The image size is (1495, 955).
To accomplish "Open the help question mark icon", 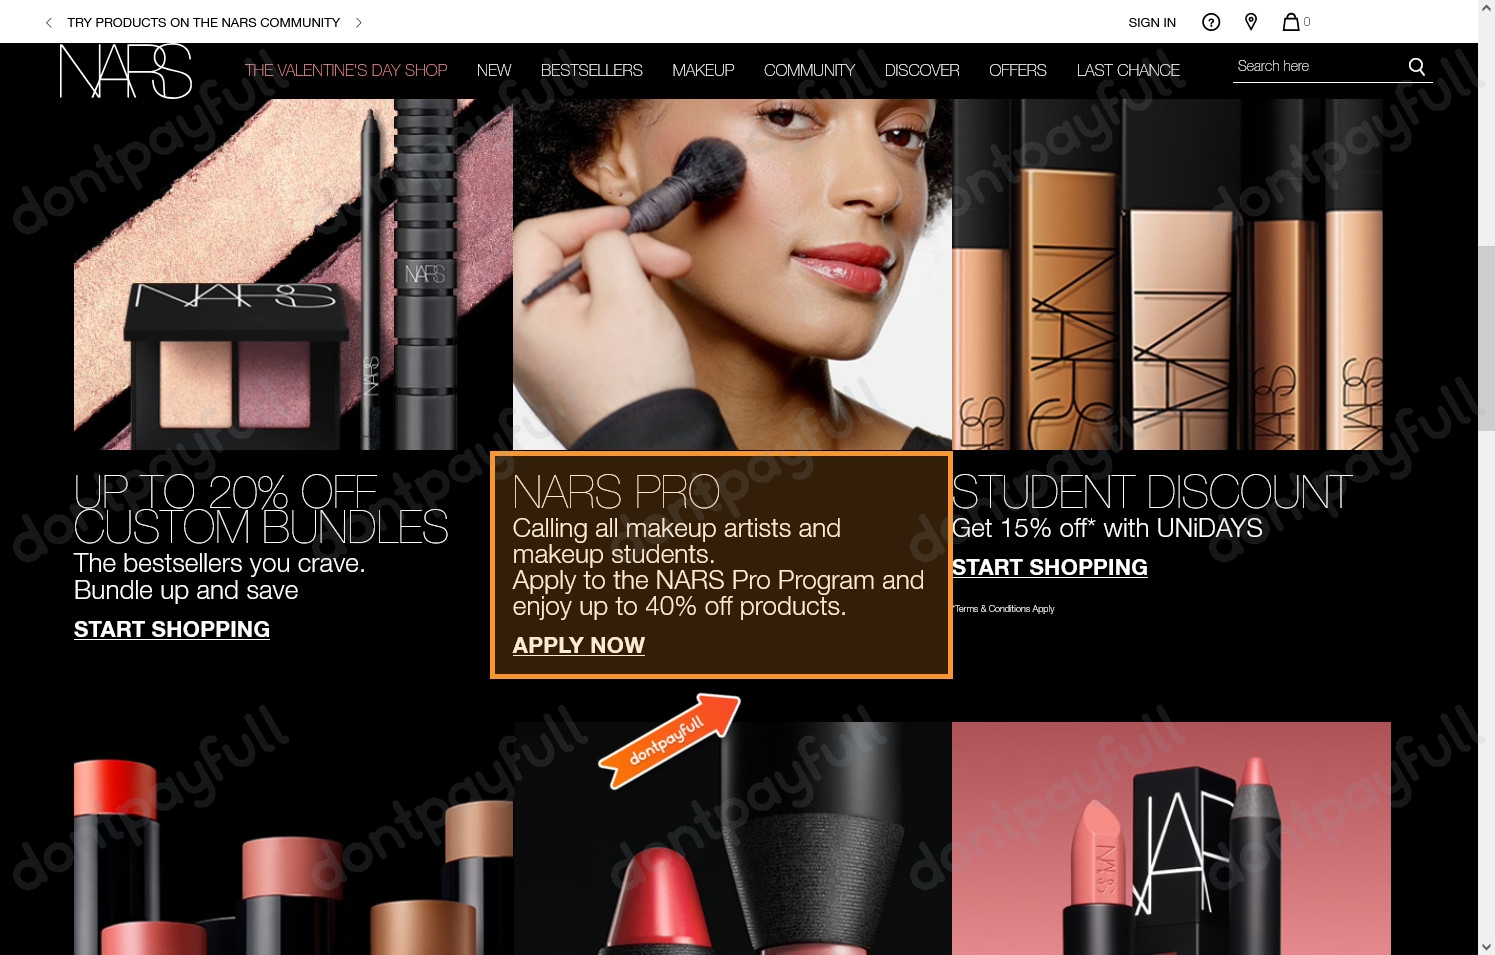I will pos(1211,22).
